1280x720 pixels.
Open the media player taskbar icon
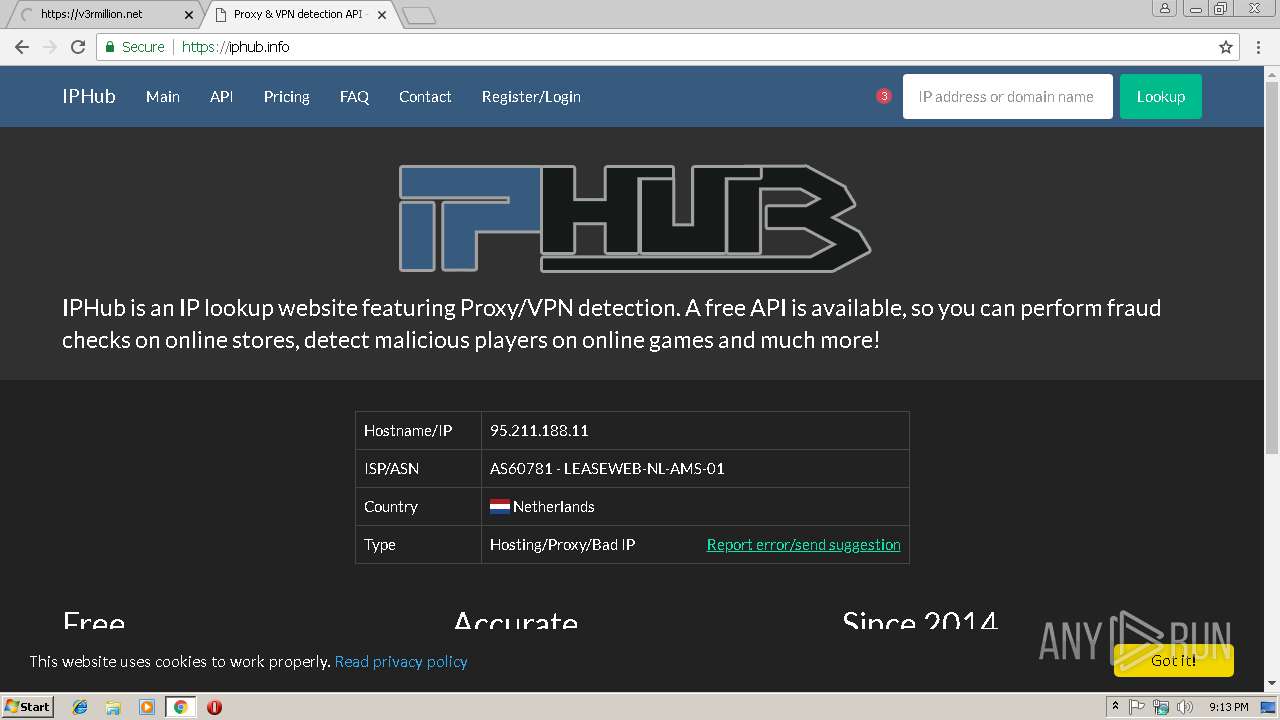pyautogui.click(x=147, y=707)
